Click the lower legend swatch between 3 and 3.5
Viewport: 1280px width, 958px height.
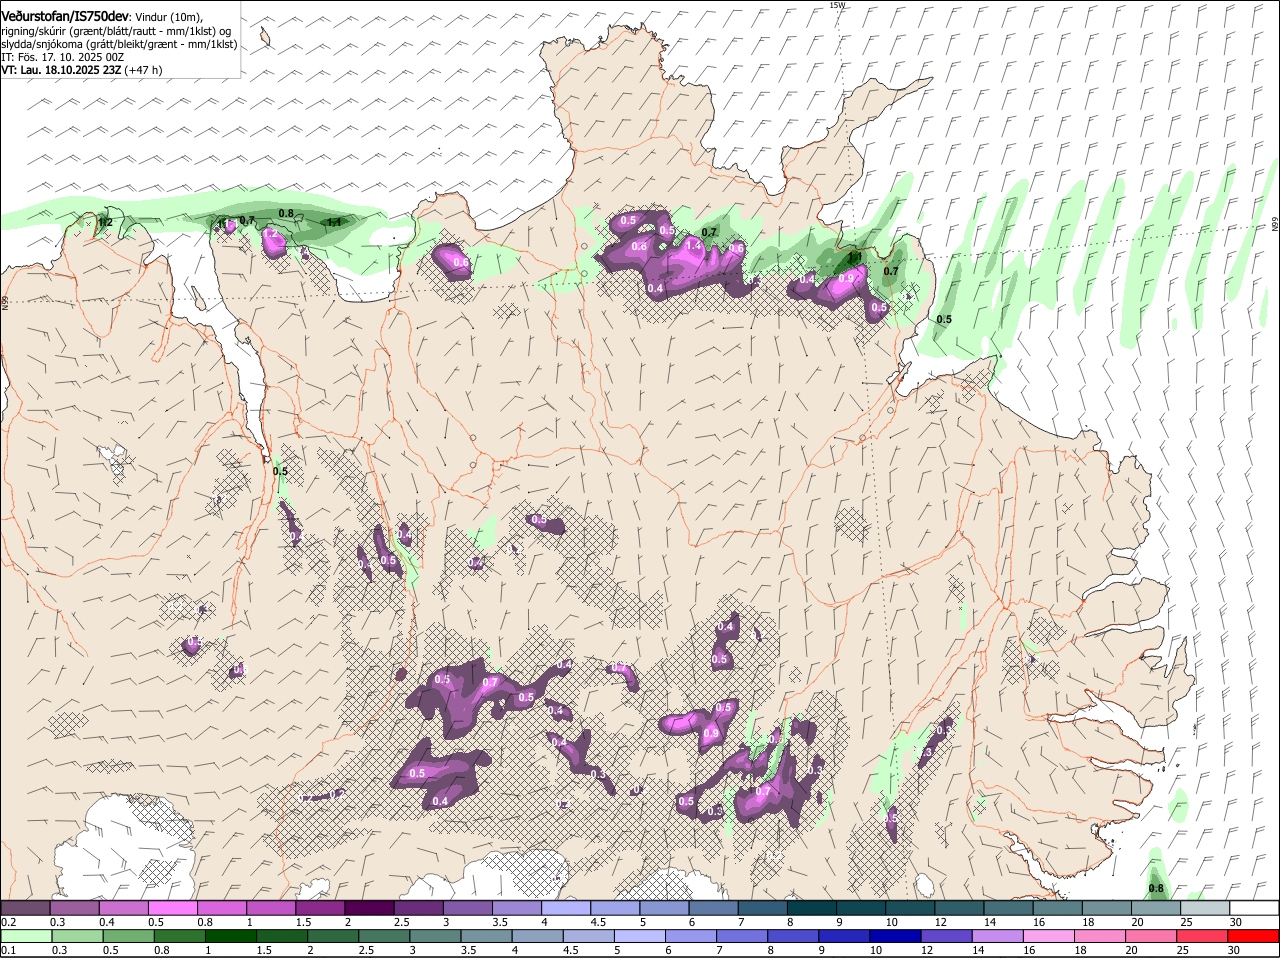click(437, 936)
